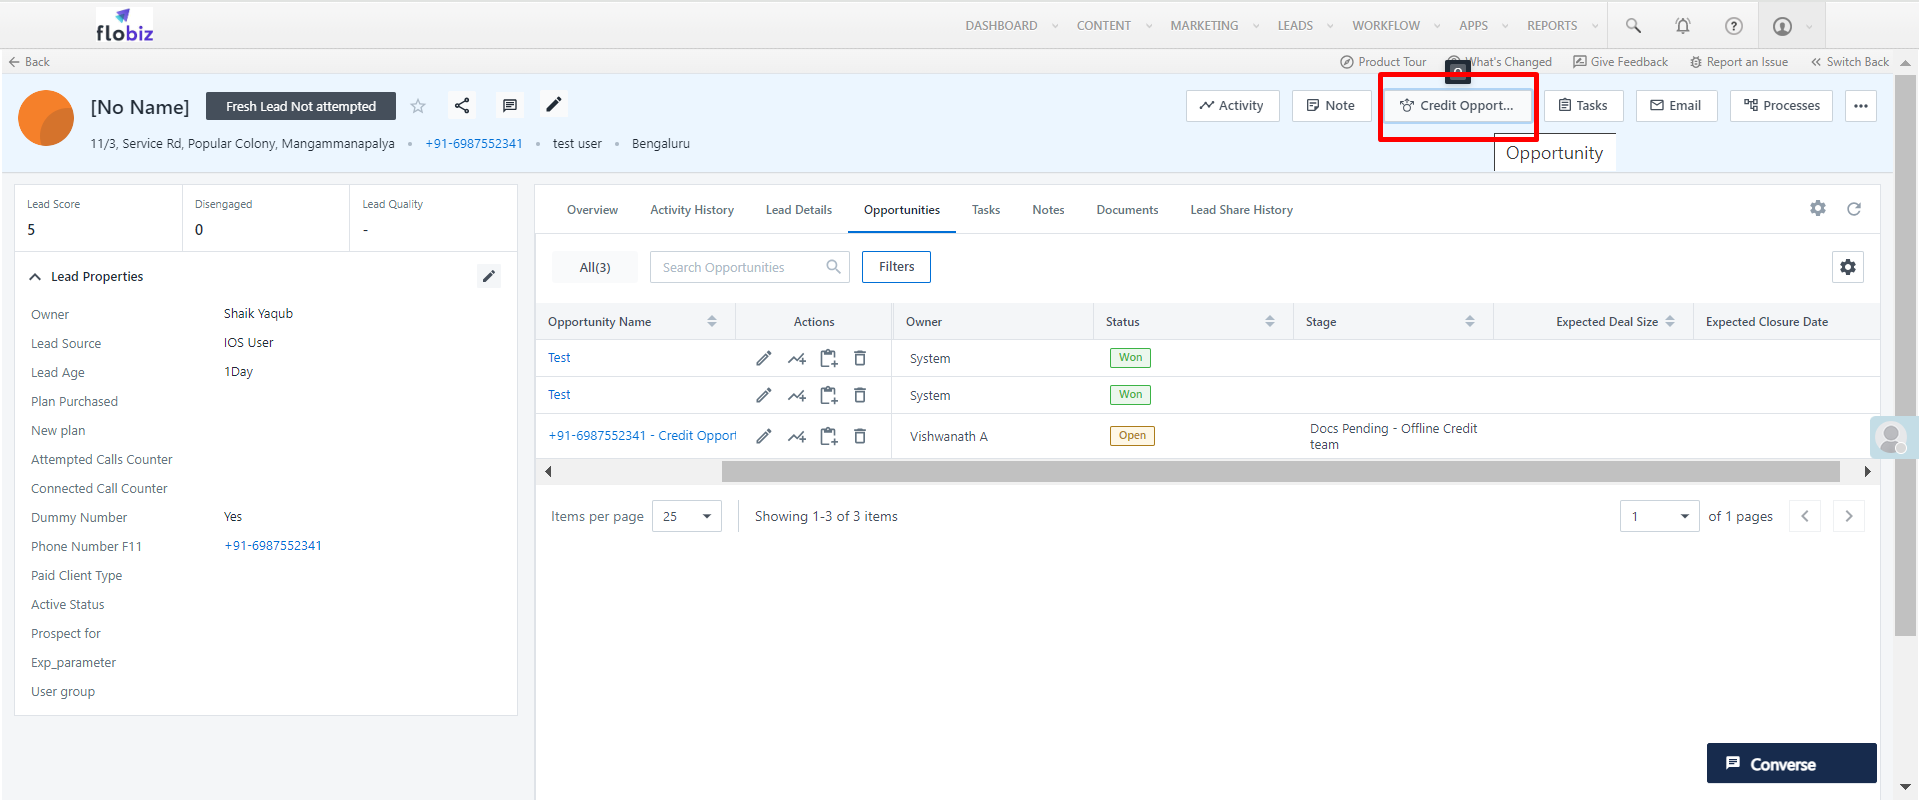Edit lead header with pencil icon

click(x=554, y=104)
